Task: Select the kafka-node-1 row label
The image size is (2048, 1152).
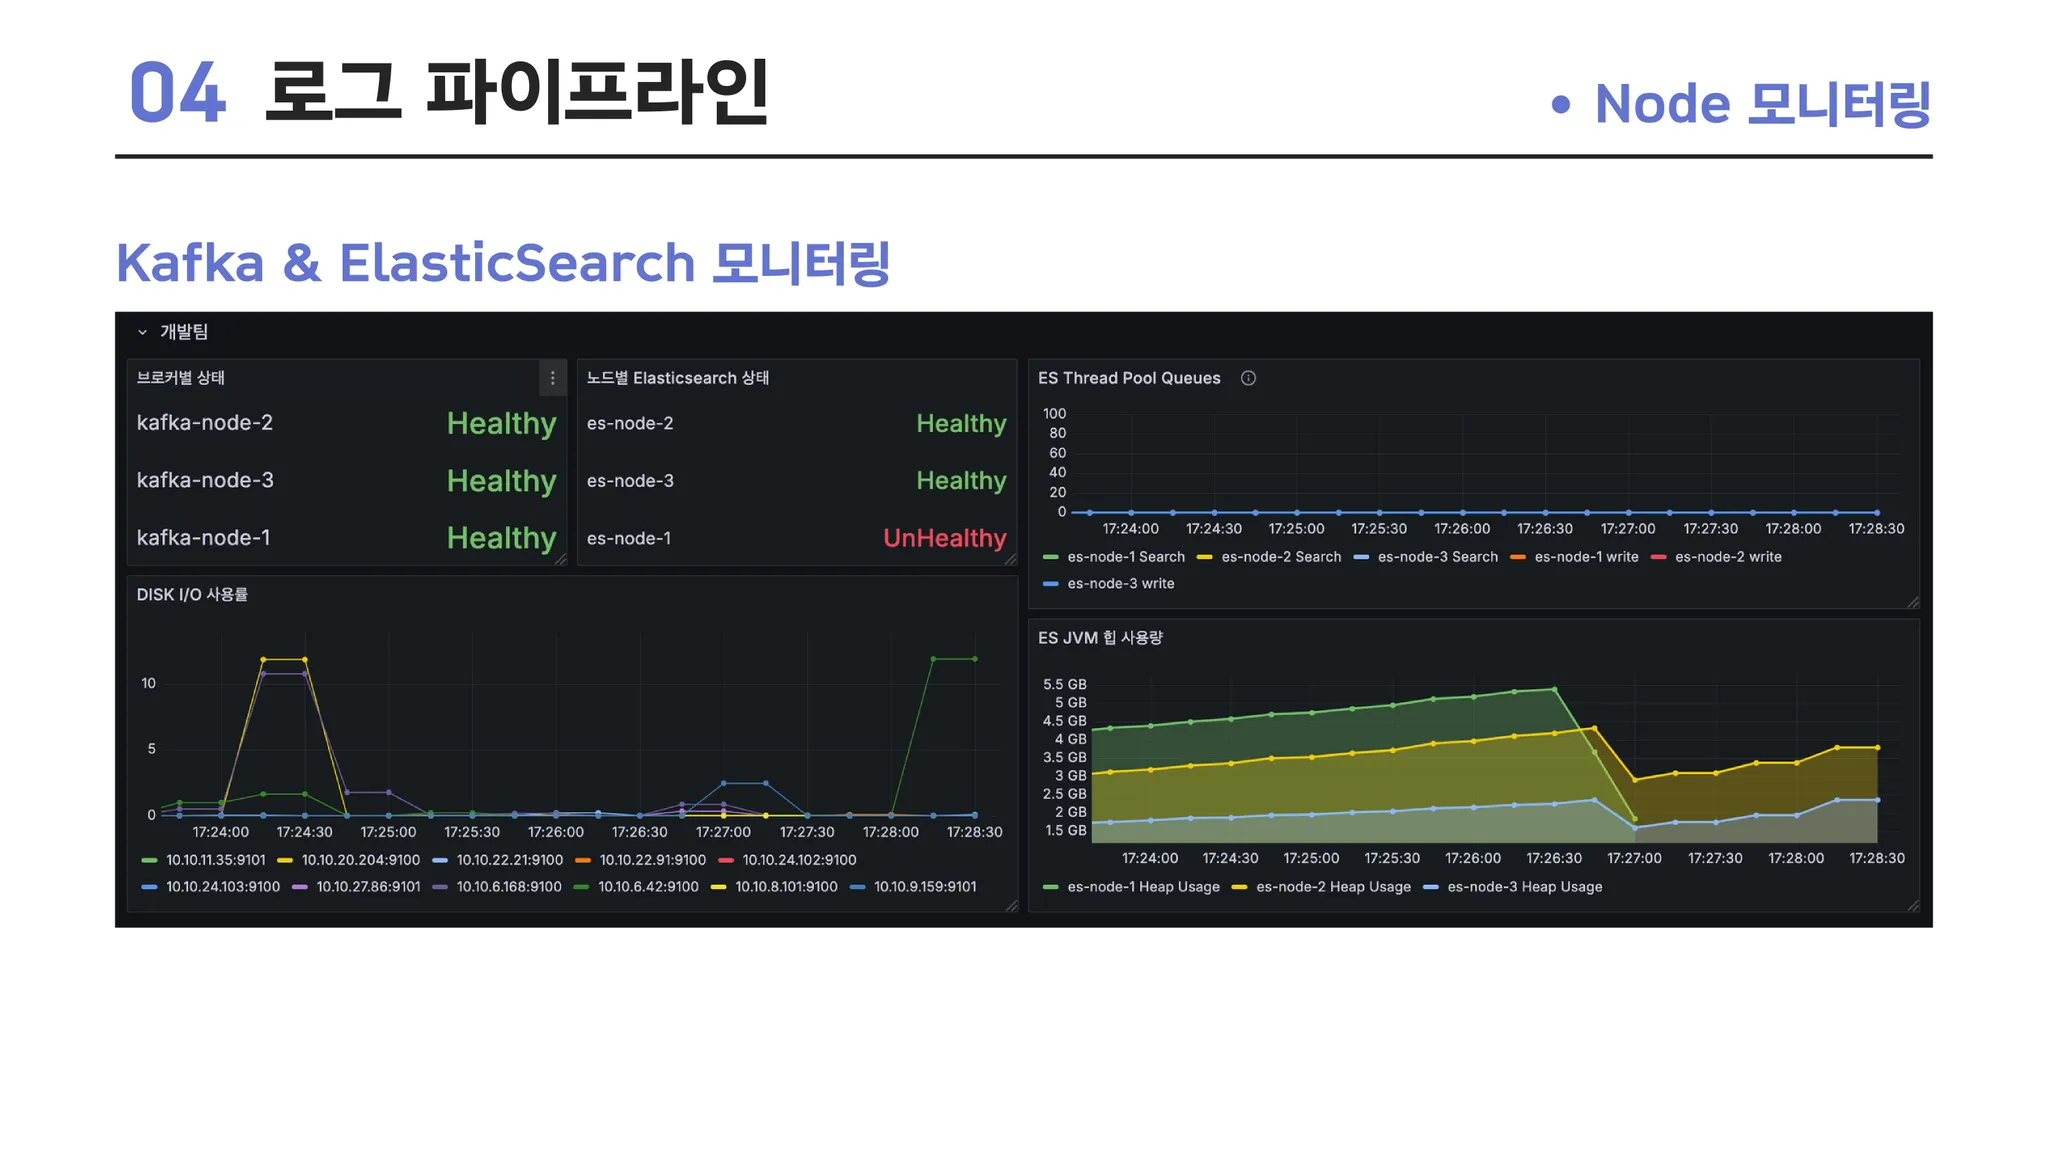Action: (204, 538)
